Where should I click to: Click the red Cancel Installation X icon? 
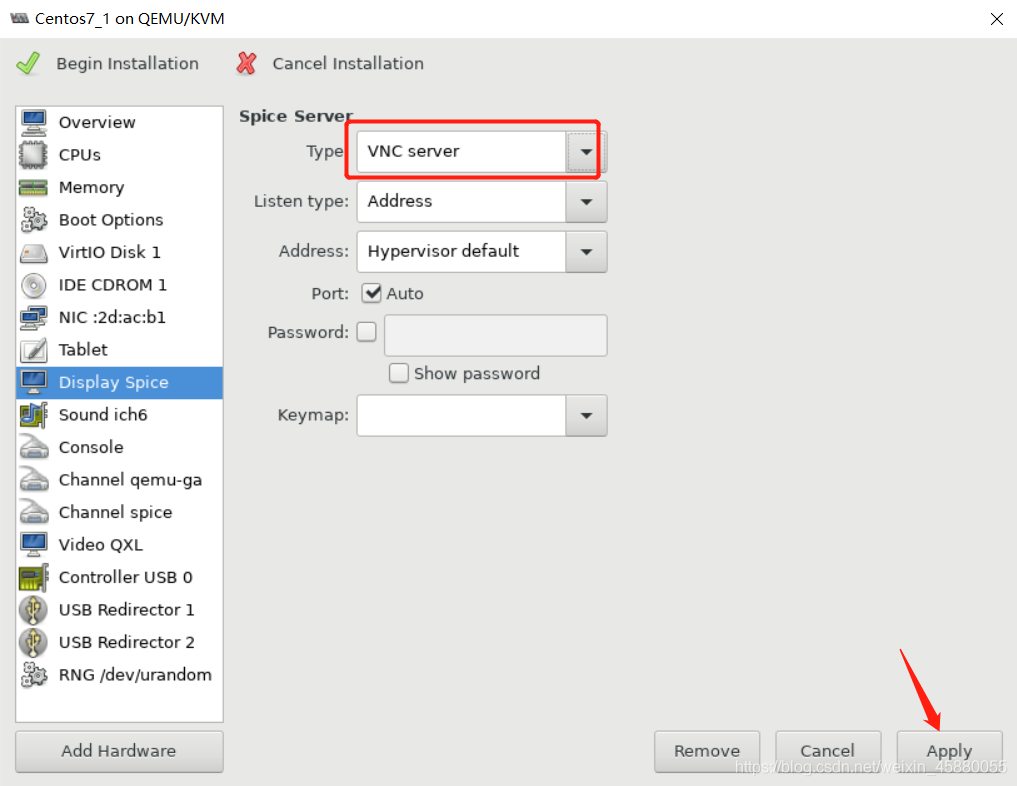246,64
